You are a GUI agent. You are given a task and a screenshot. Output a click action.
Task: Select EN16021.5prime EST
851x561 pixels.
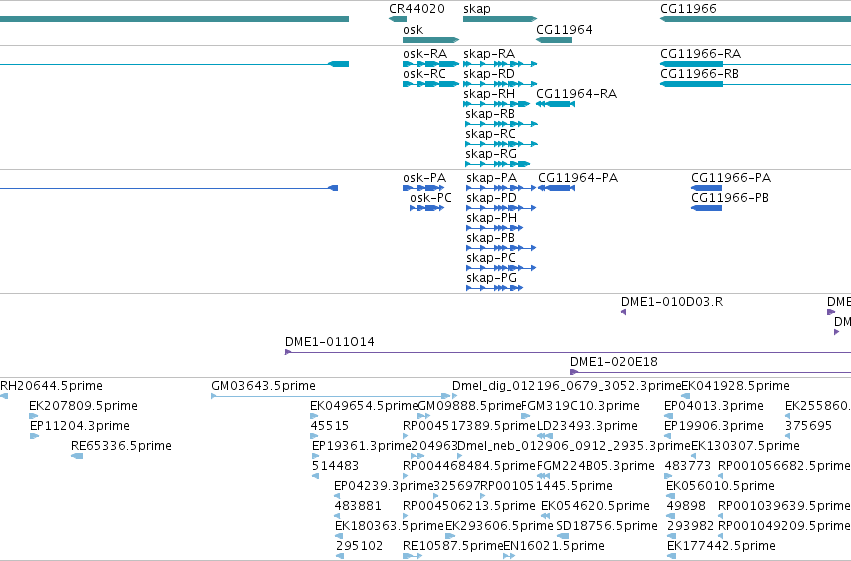point(509,556)
